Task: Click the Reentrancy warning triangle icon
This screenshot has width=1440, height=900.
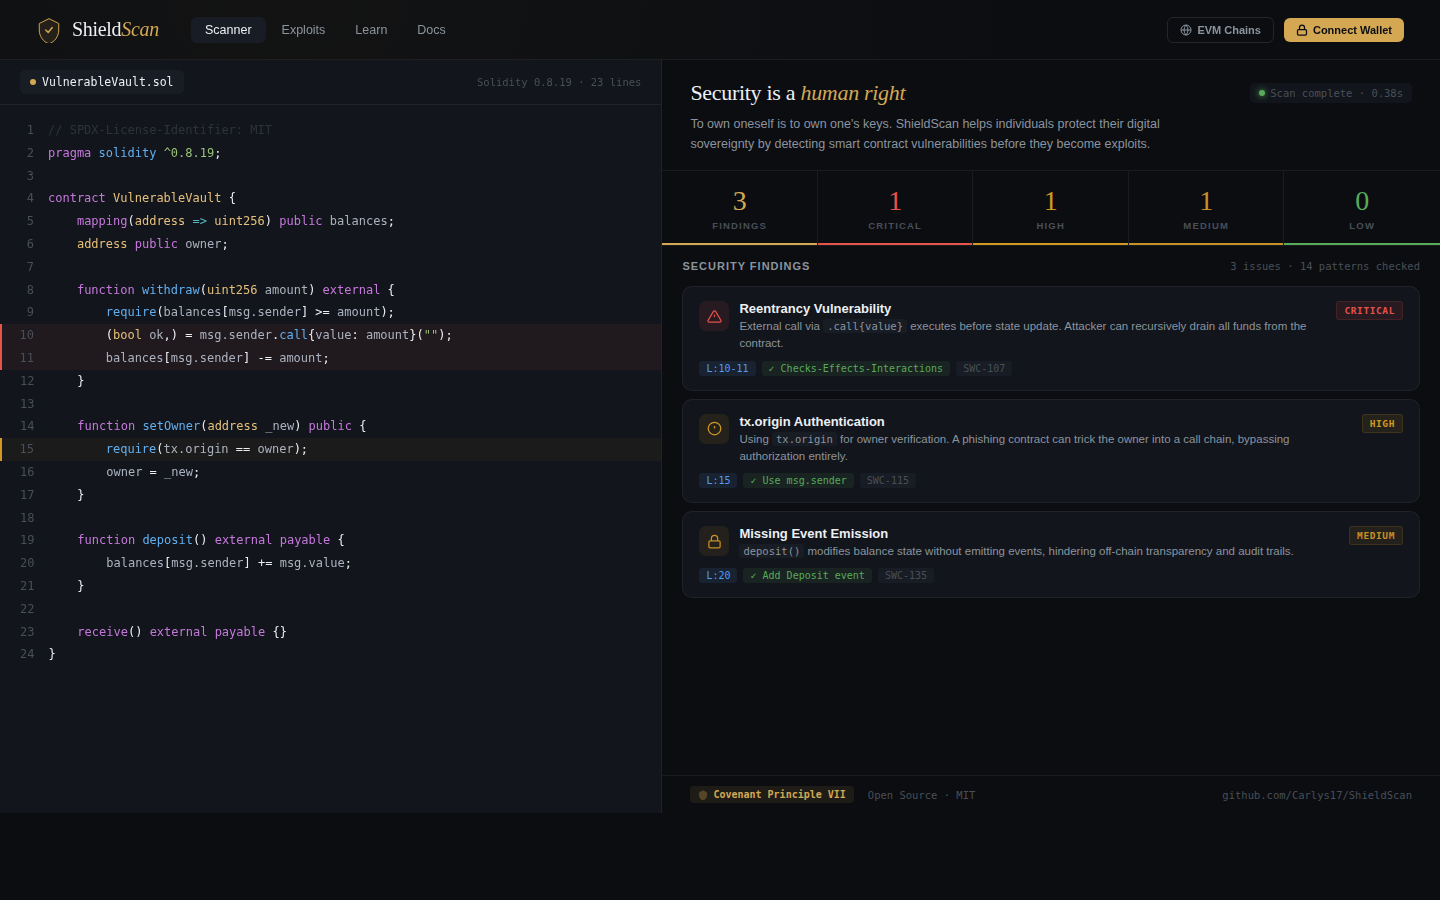Action: coord(714,316)
